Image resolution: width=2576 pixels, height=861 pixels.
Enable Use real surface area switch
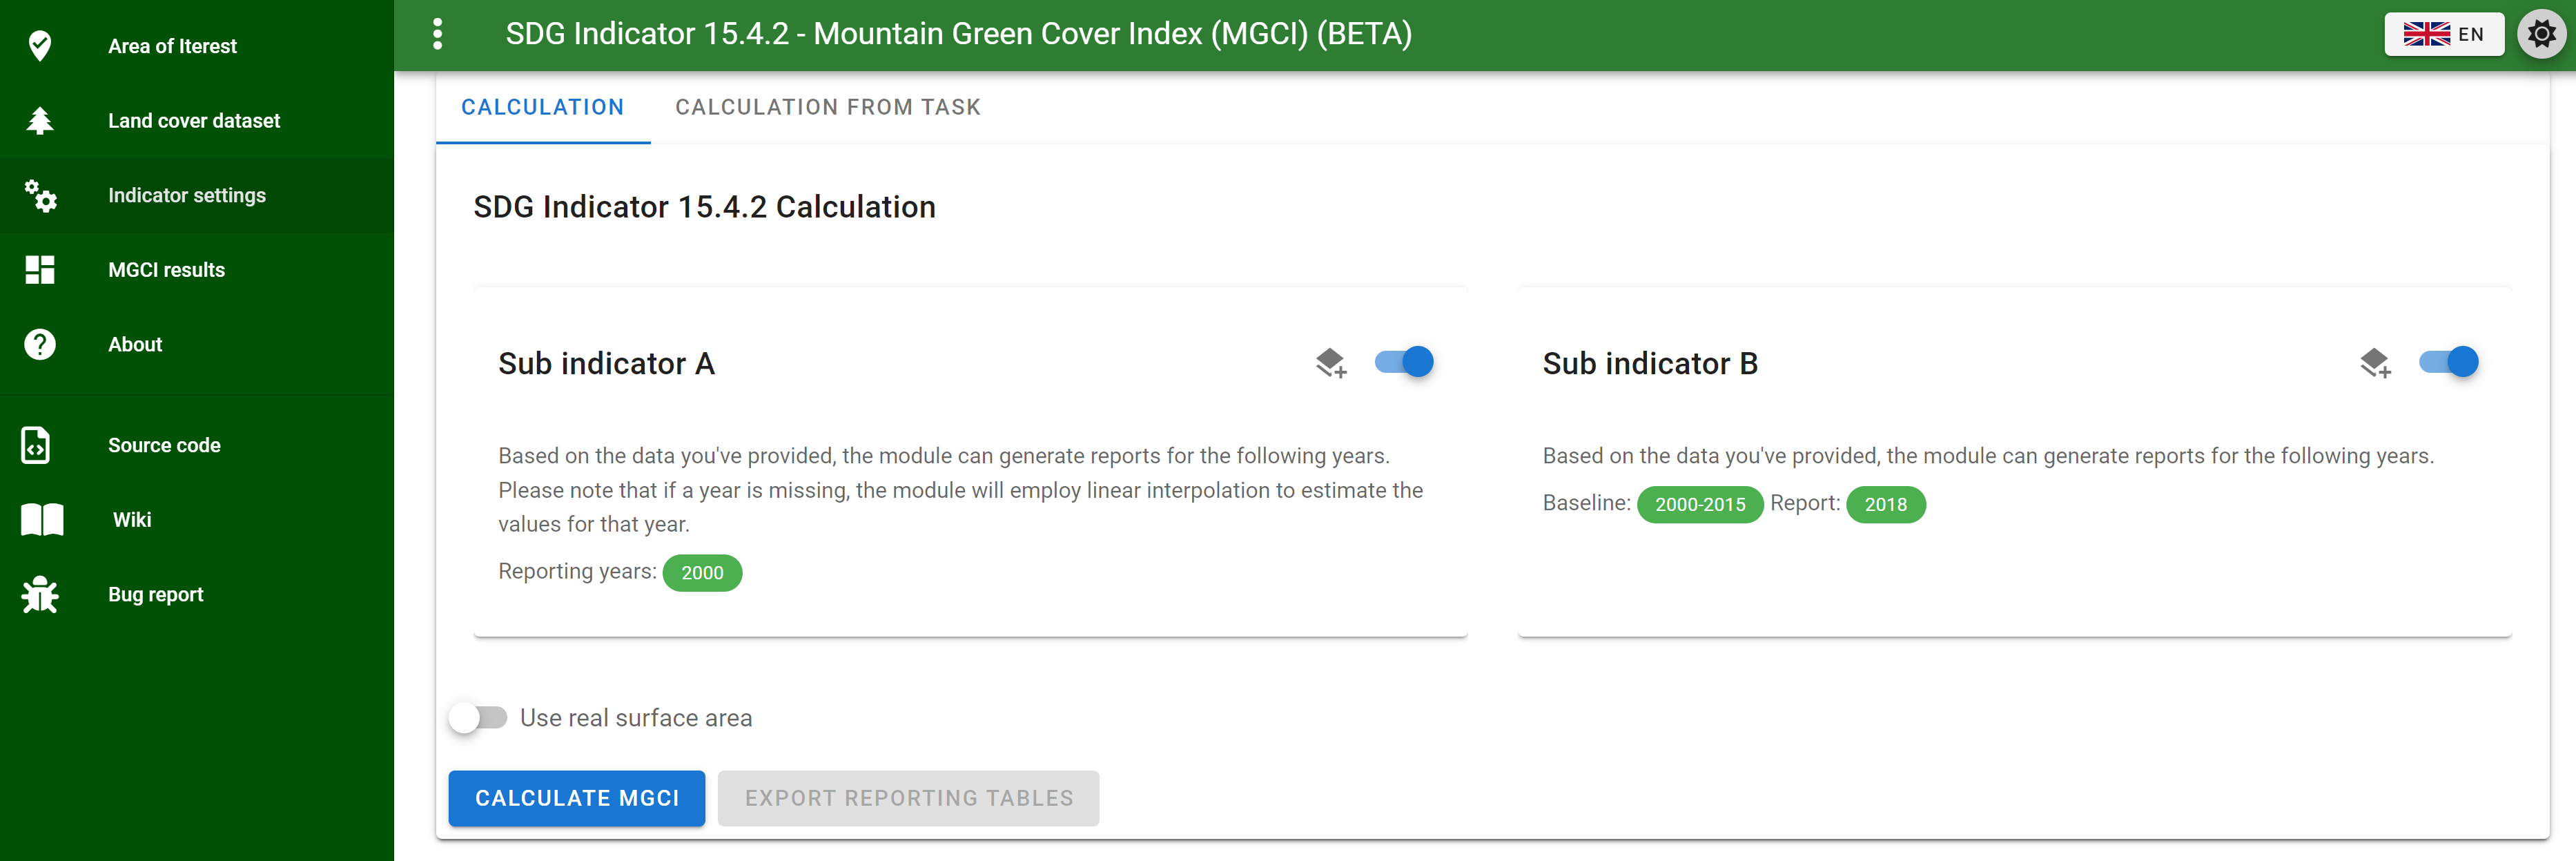pos(478,718)
